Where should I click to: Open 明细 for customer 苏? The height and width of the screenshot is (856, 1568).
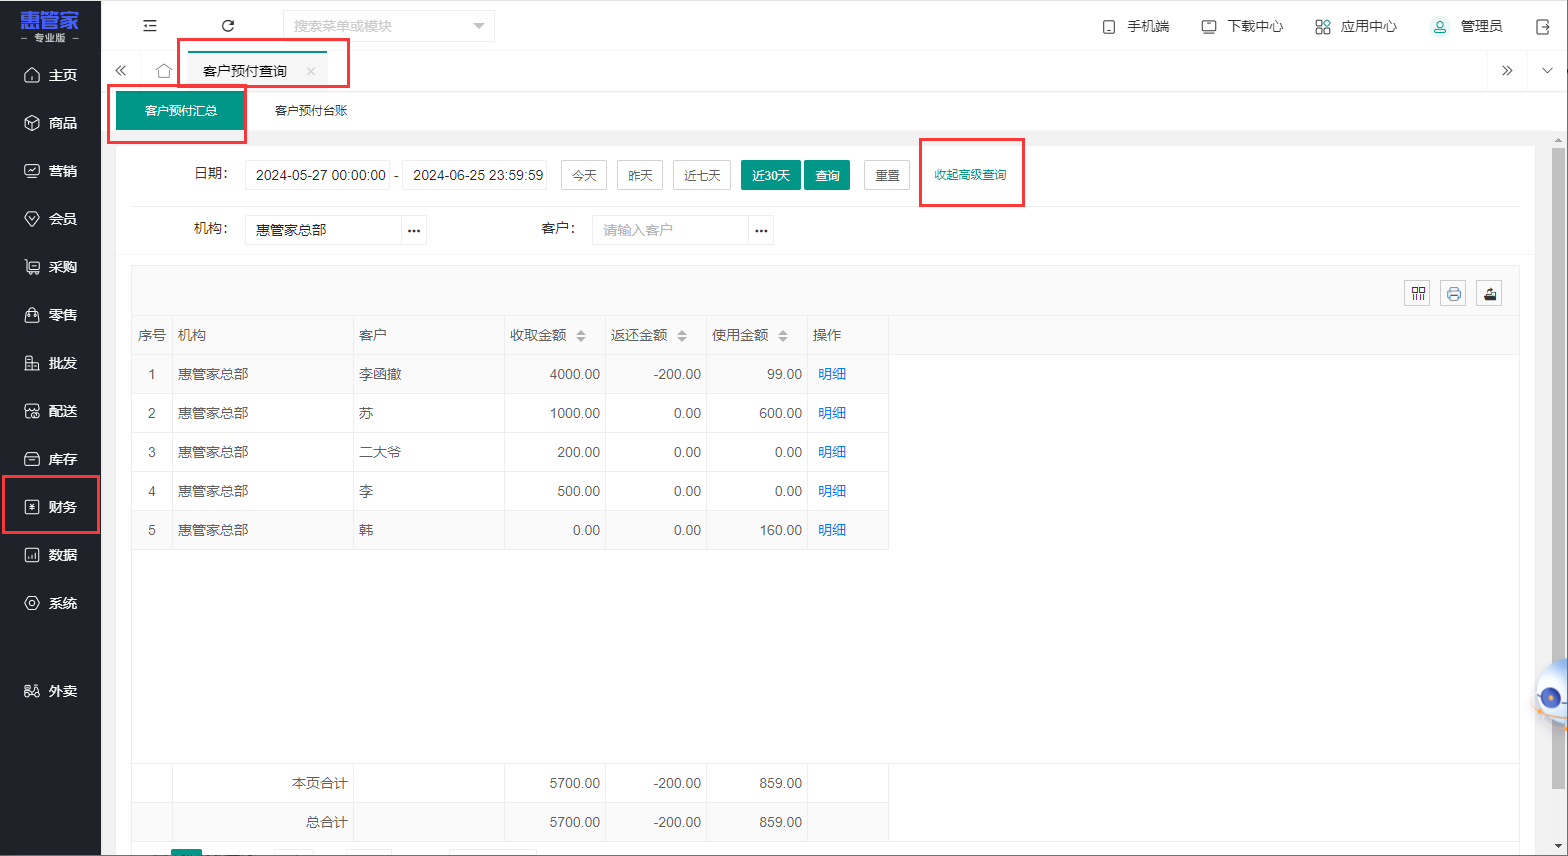pos(832,413)
